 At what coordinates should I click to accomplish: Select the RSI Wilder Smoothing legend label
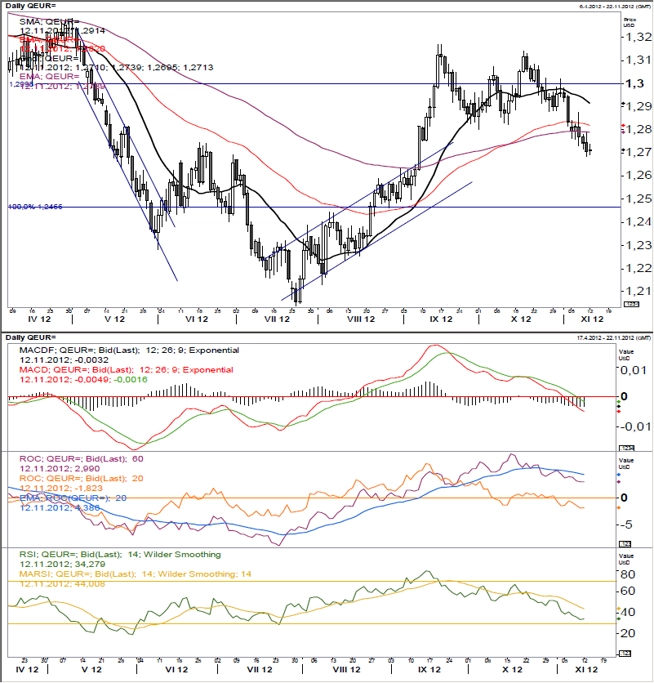pyautogui.click(x=120, y=555)
